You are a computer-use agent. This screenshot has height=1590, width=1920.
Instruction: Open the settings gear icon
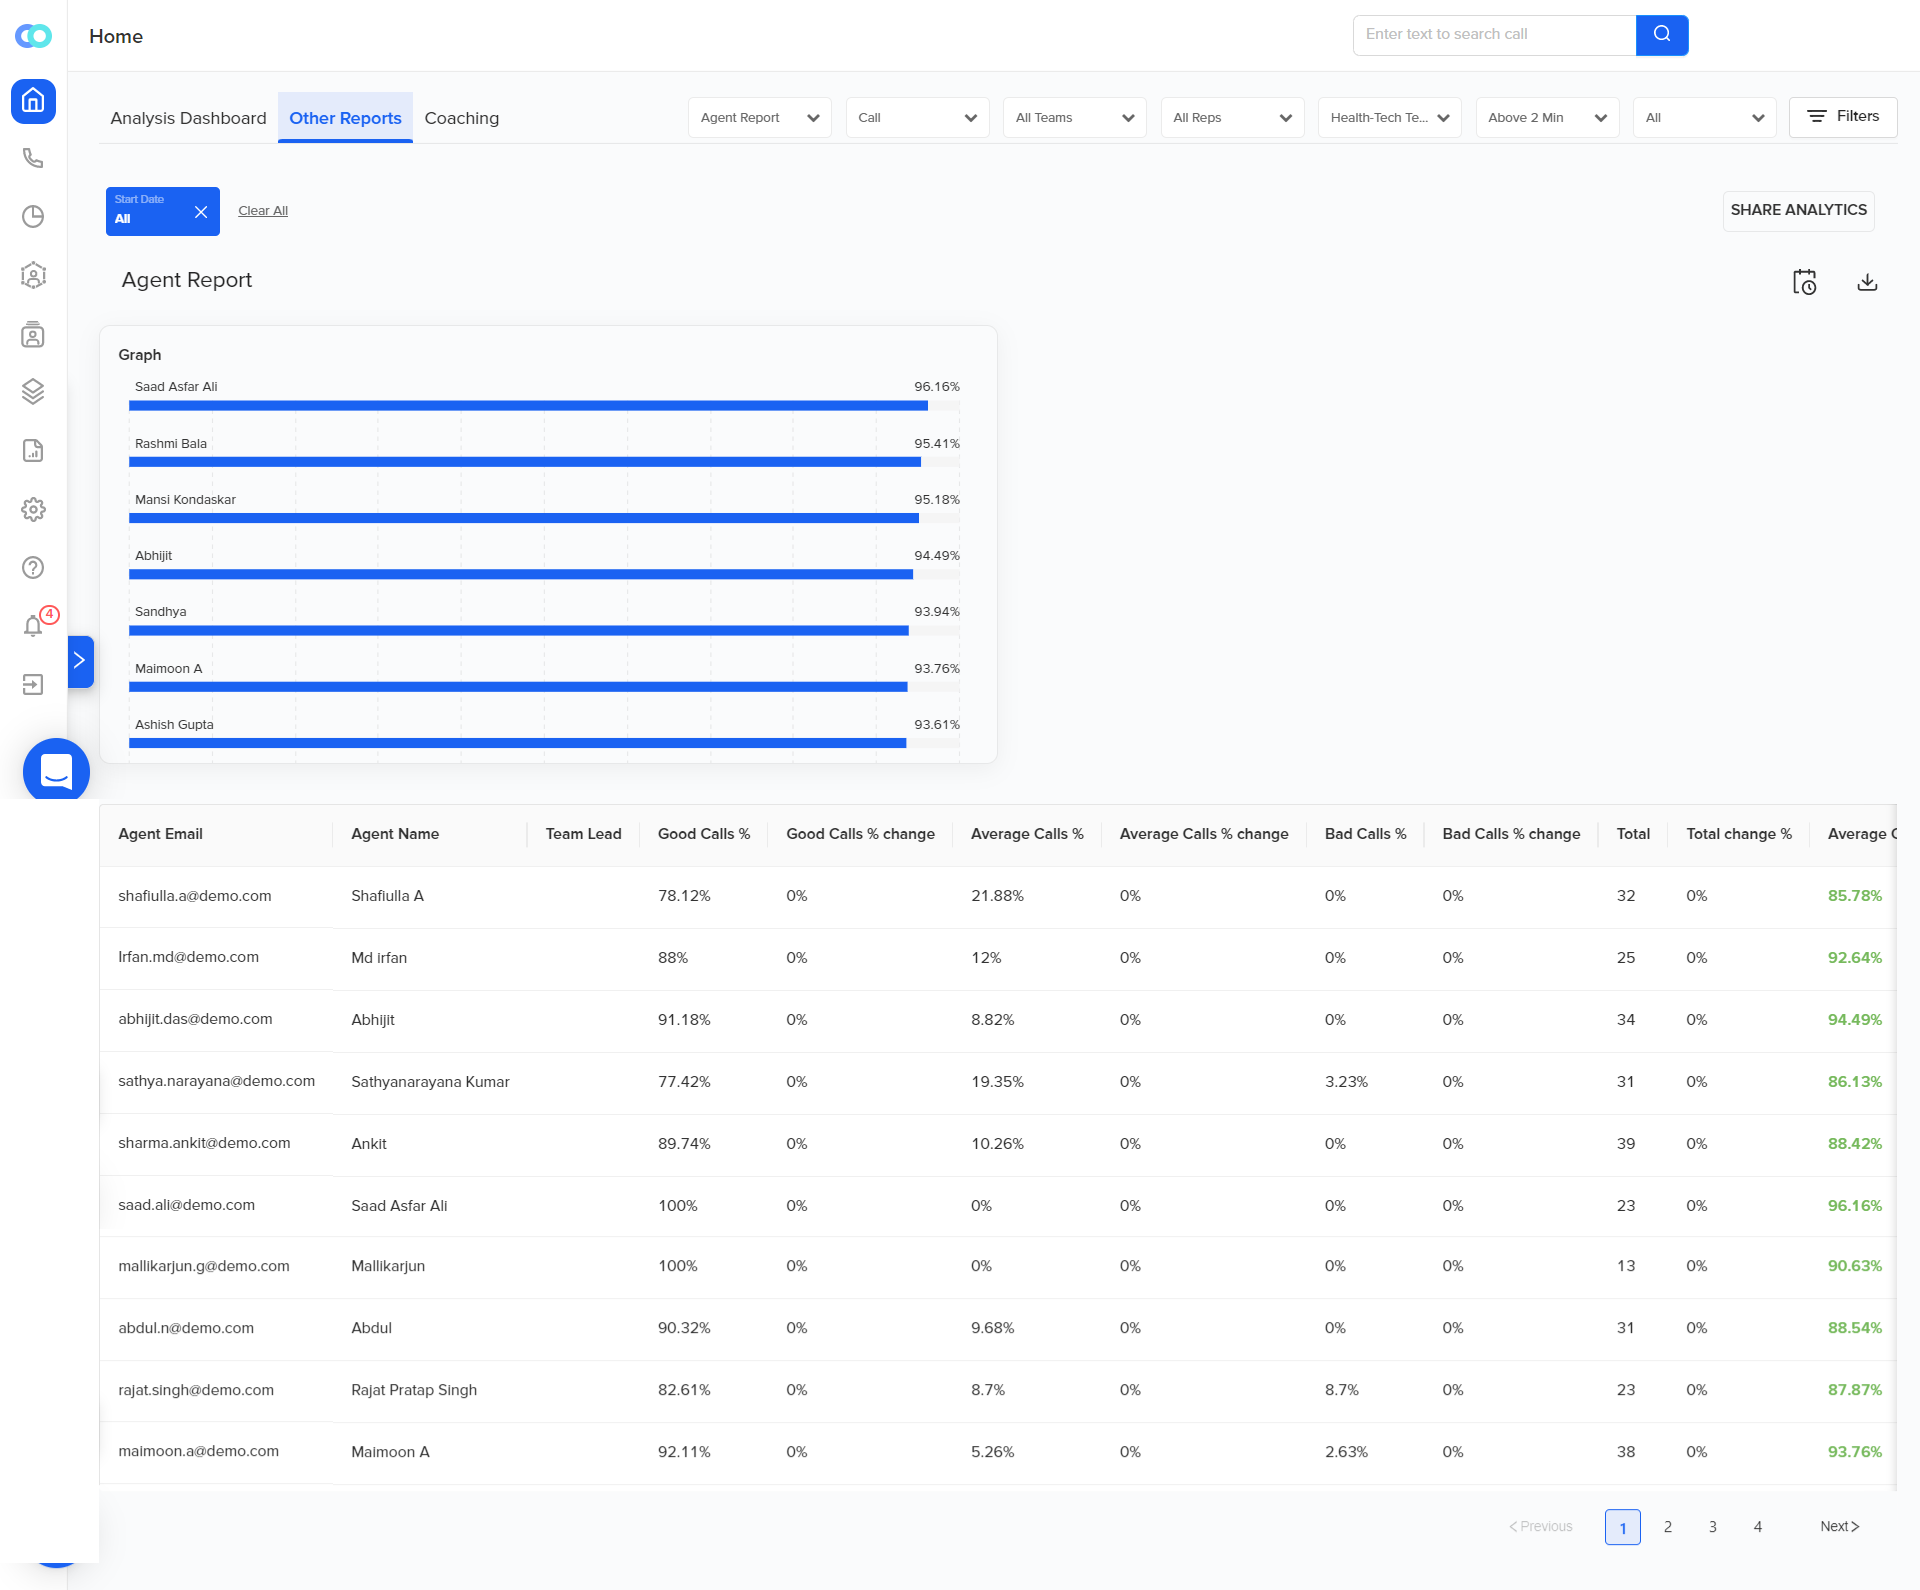(33, 509)
